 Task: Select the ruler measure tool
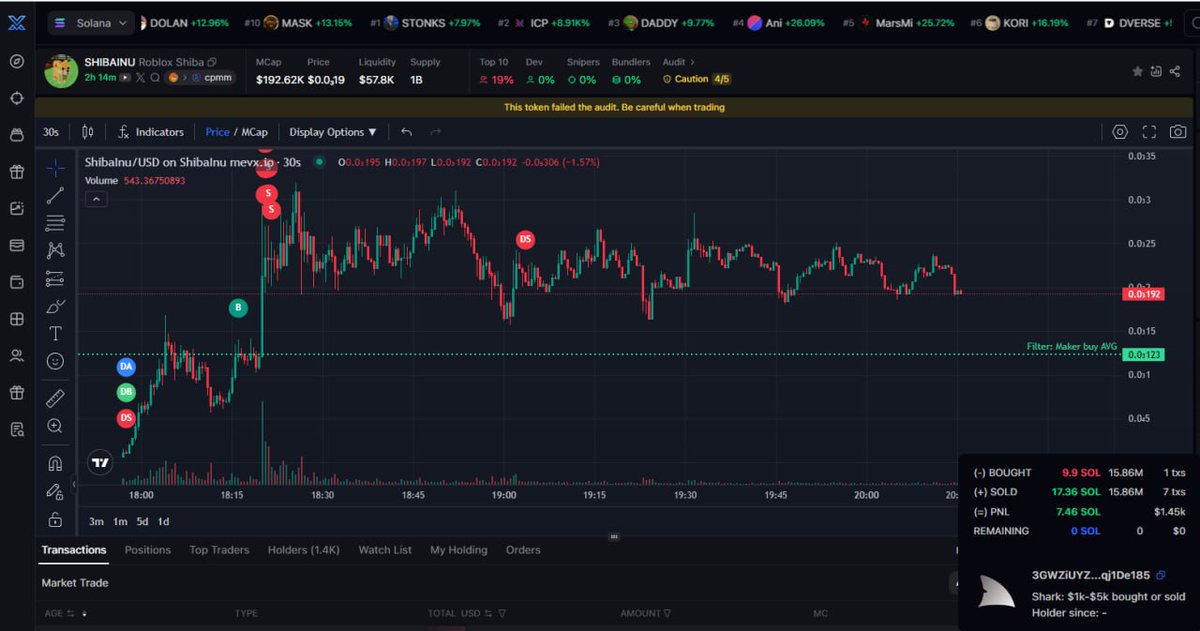56,398
